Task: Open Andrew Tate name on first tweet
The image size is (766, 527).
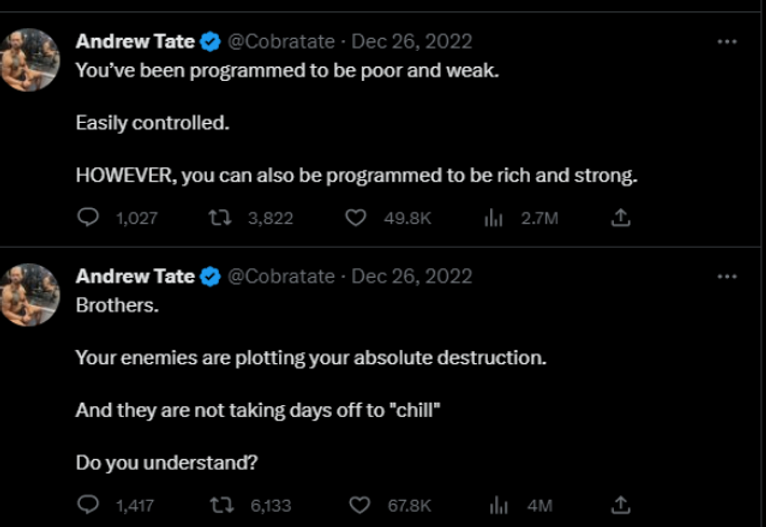Action: 135,42
